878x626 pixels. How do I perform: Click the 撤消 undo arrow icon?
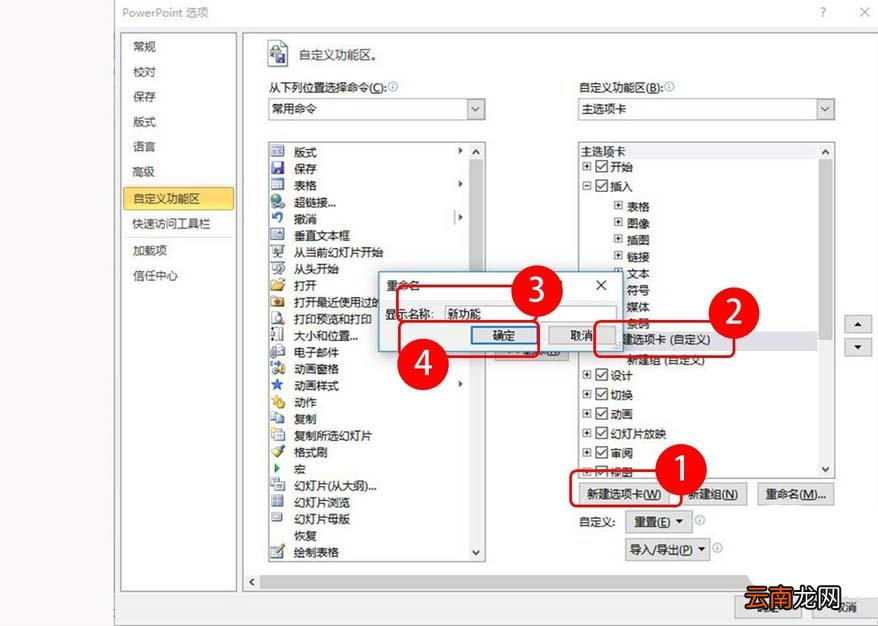tap(278, 217)
